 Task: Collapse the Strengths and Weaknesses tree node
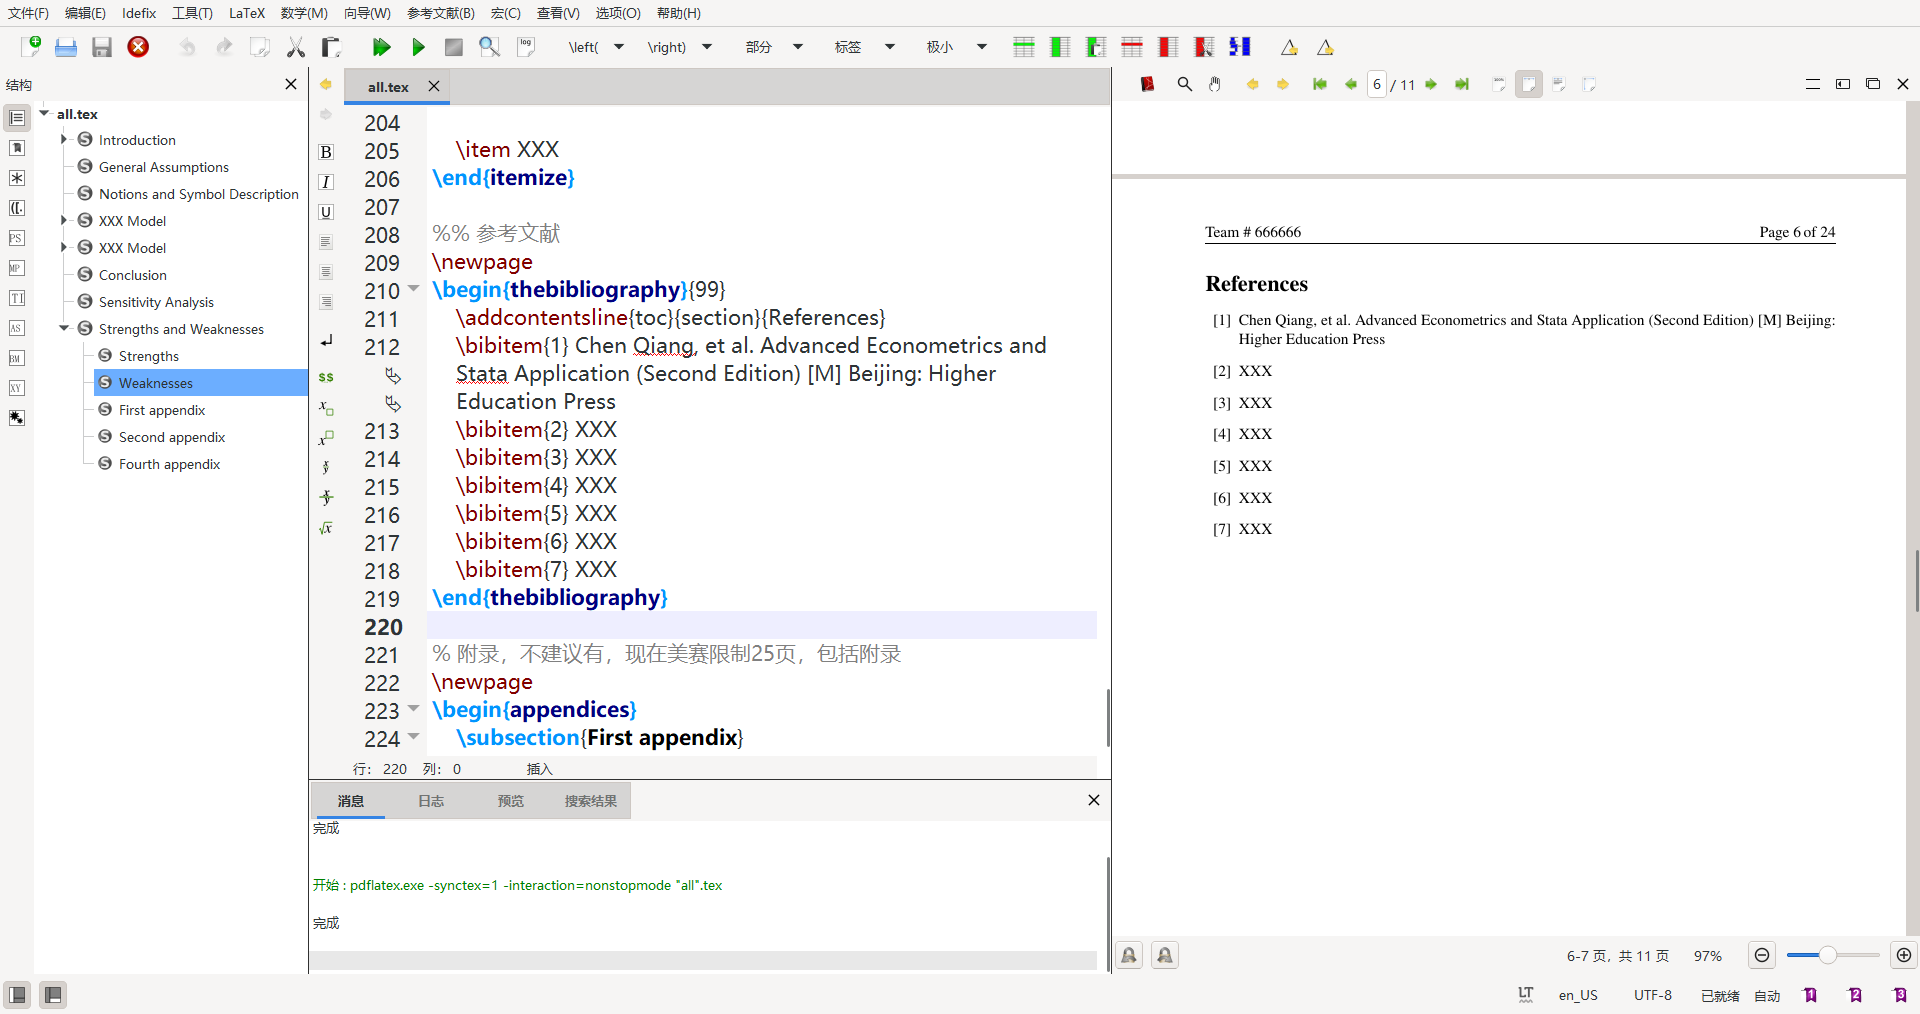[64, 328]
